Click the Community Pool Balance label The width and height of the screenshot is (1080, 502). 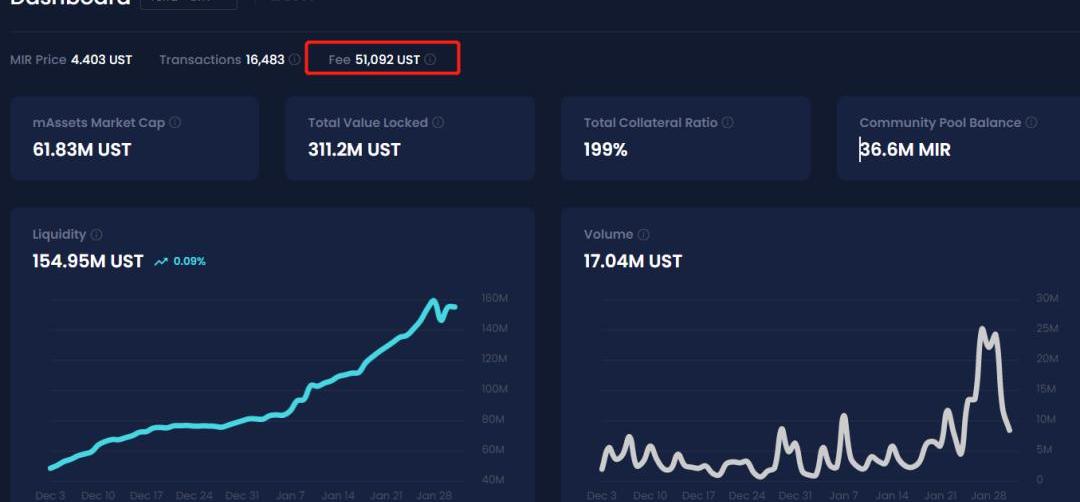[940, 123]
